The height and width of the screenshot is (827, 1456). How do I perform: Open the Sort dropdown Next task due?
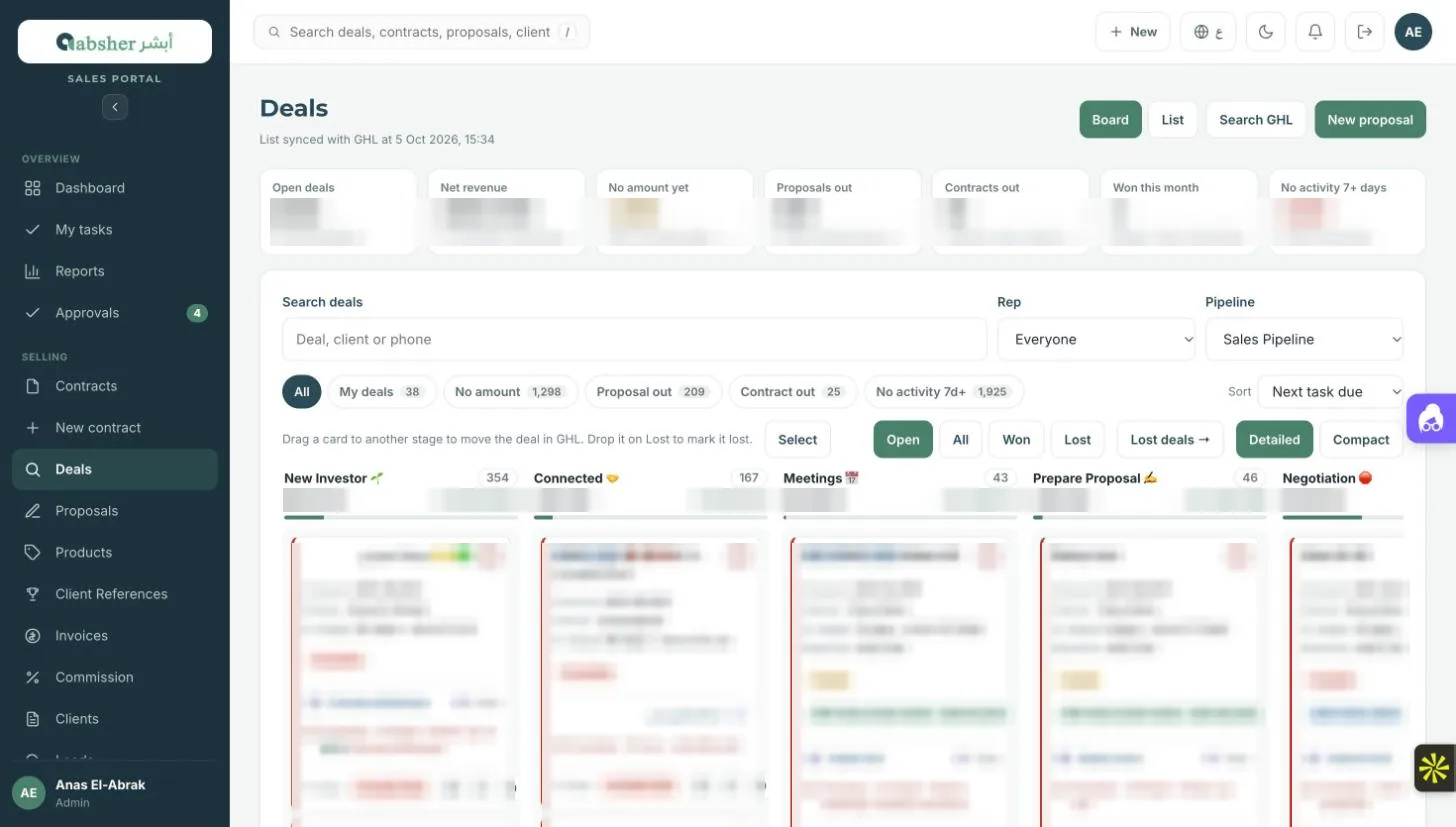1330,392
